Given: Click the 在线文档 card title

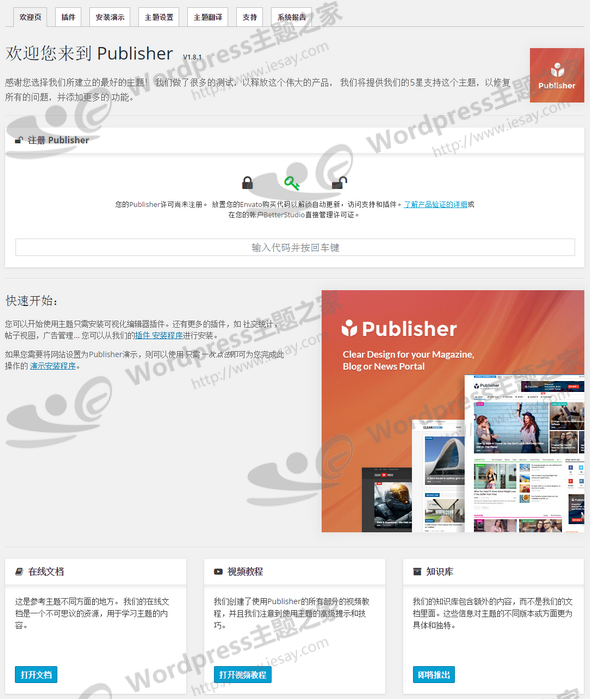Looking at the screenshot, I should point(46,572).
